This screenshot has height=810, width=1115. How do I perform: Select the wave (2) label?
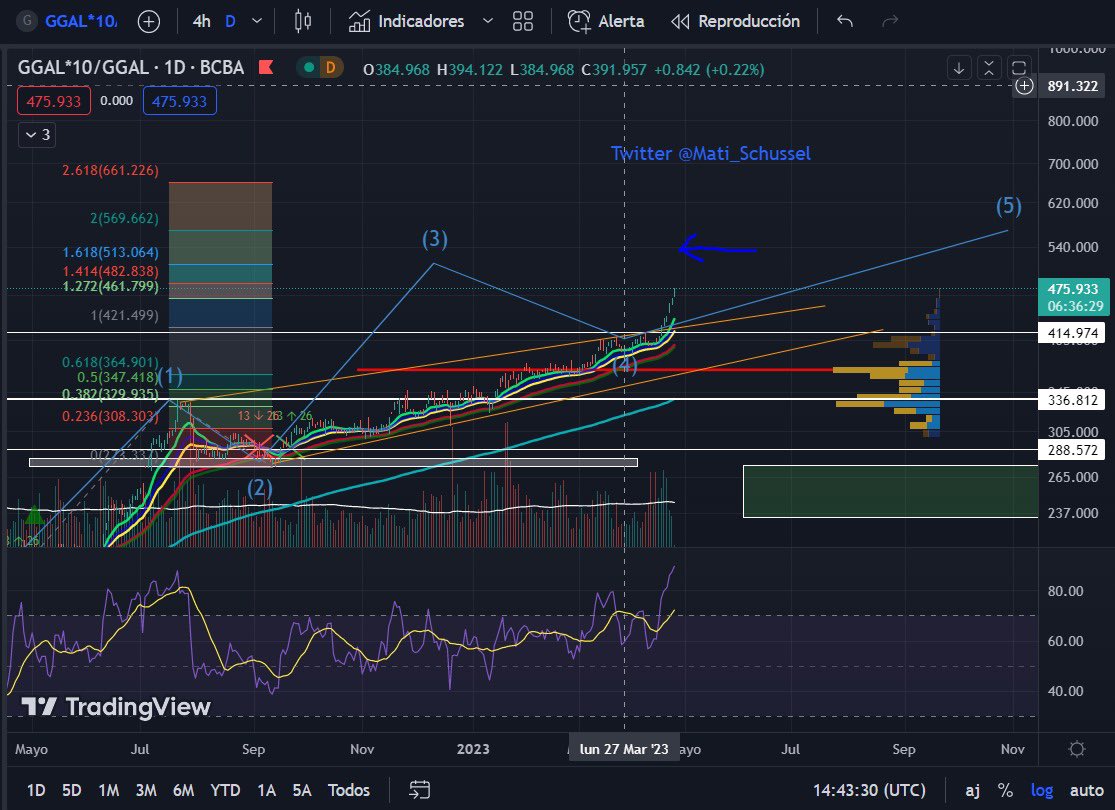tap(260, 489)
